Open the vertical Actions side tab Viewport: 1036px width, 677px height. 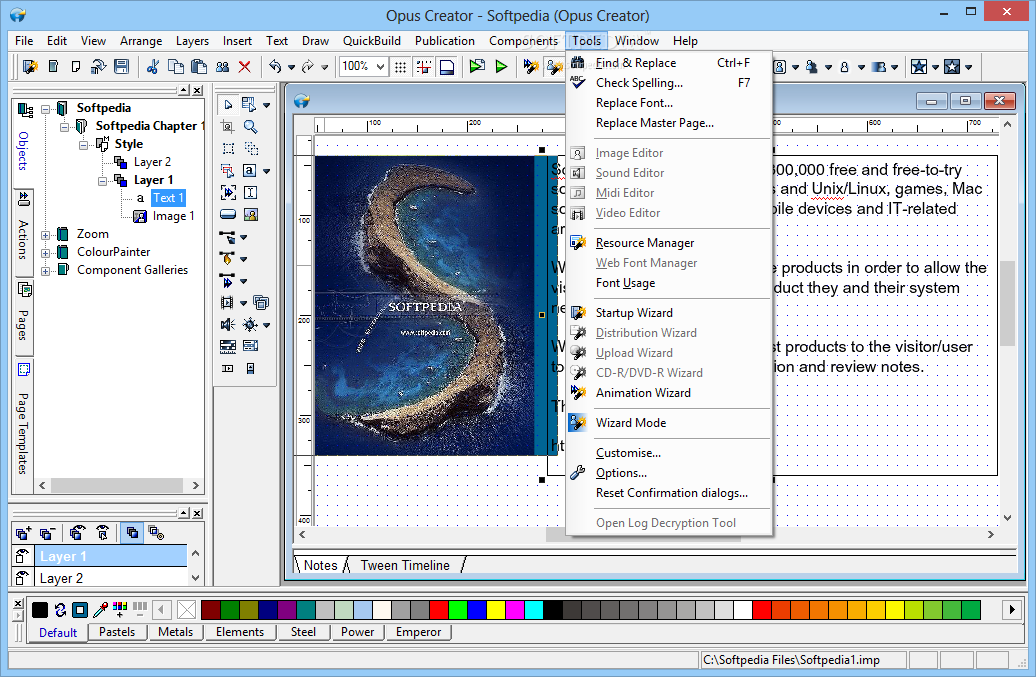point(22,231)
